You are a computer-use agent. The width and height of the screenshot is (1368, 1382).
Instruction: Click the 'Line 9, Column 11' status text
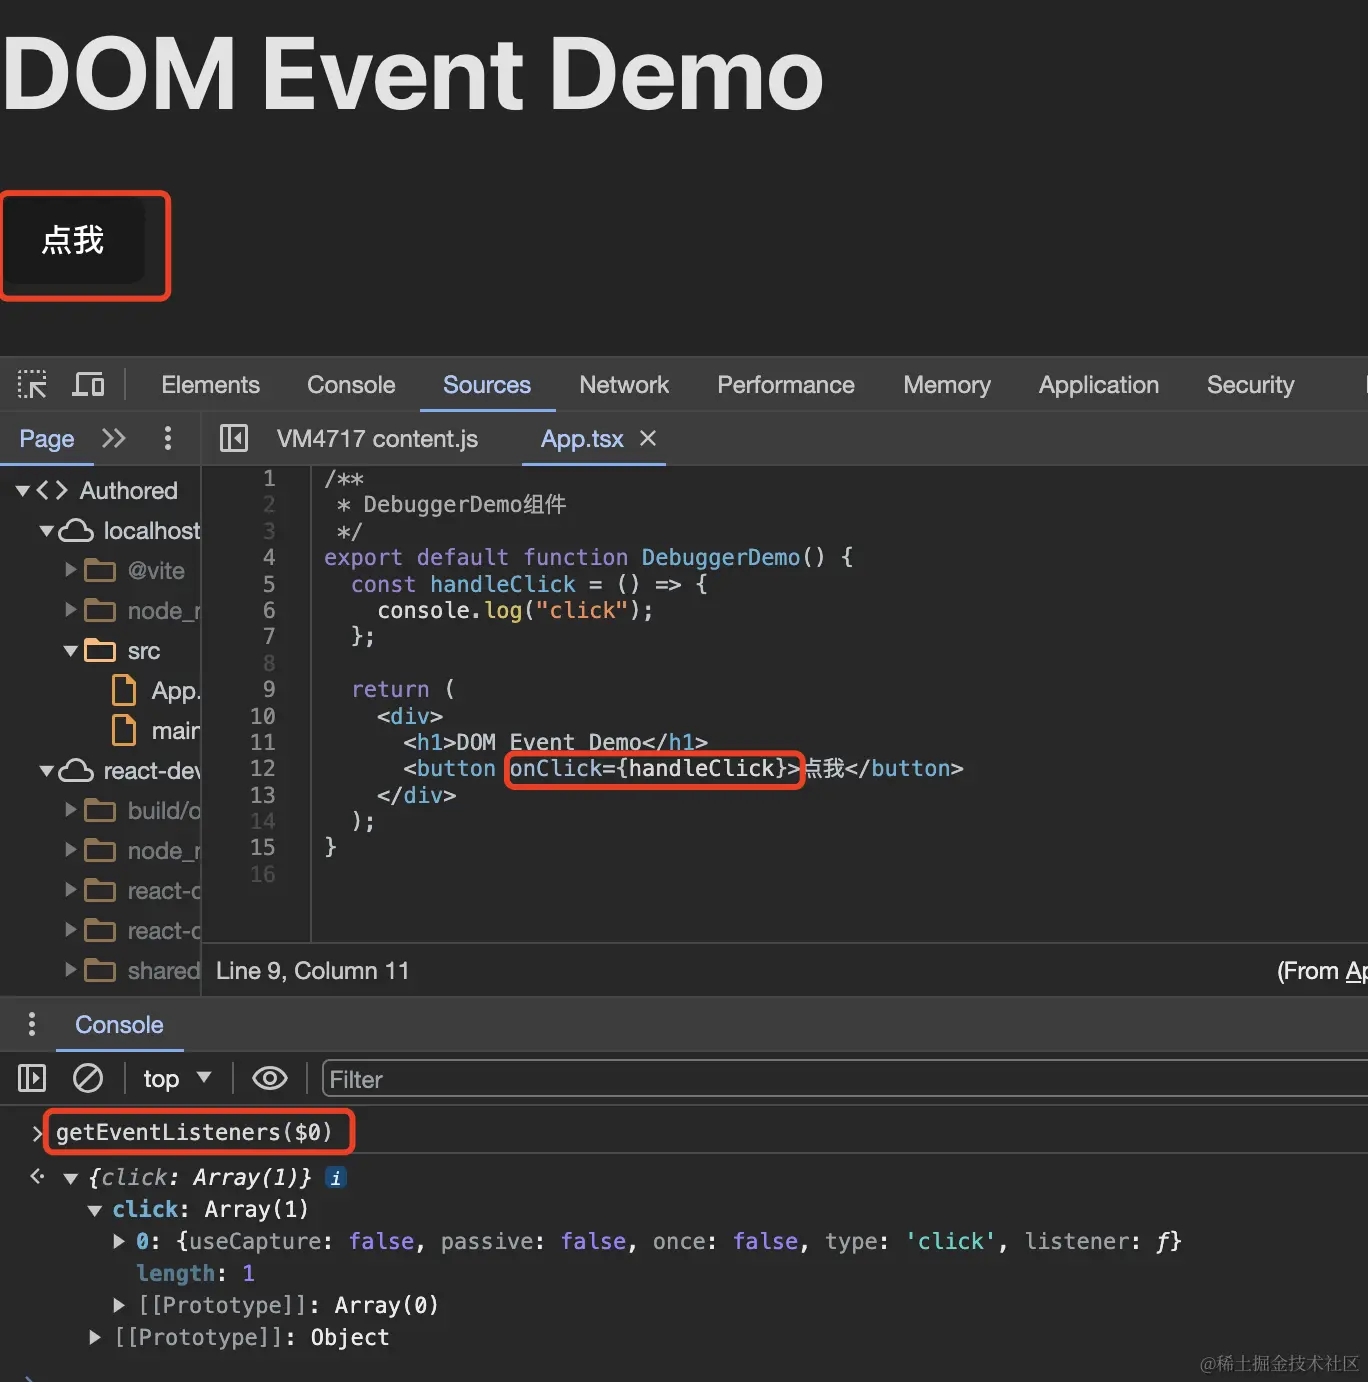coord(312,971)
